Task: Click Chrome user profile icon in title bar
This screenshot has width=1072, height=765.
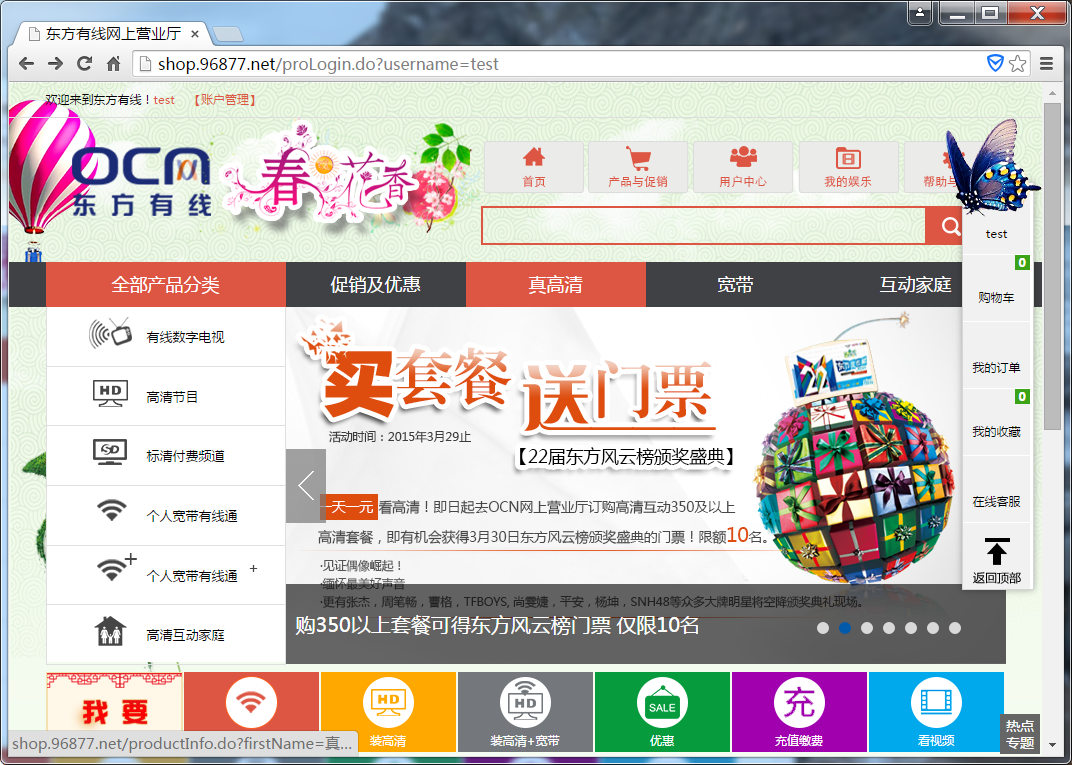Action: coord(920,13)
